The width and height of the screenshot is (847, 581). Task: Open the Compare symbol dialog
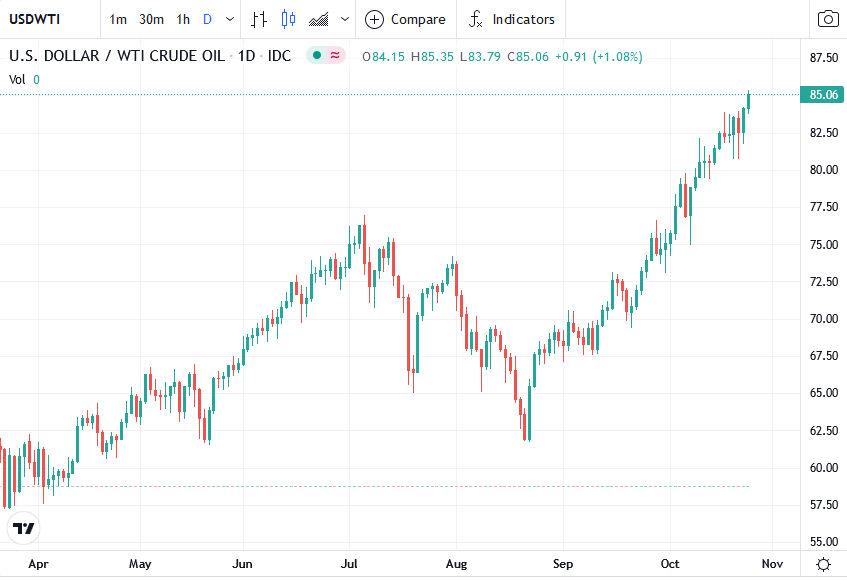click(406, 19)
